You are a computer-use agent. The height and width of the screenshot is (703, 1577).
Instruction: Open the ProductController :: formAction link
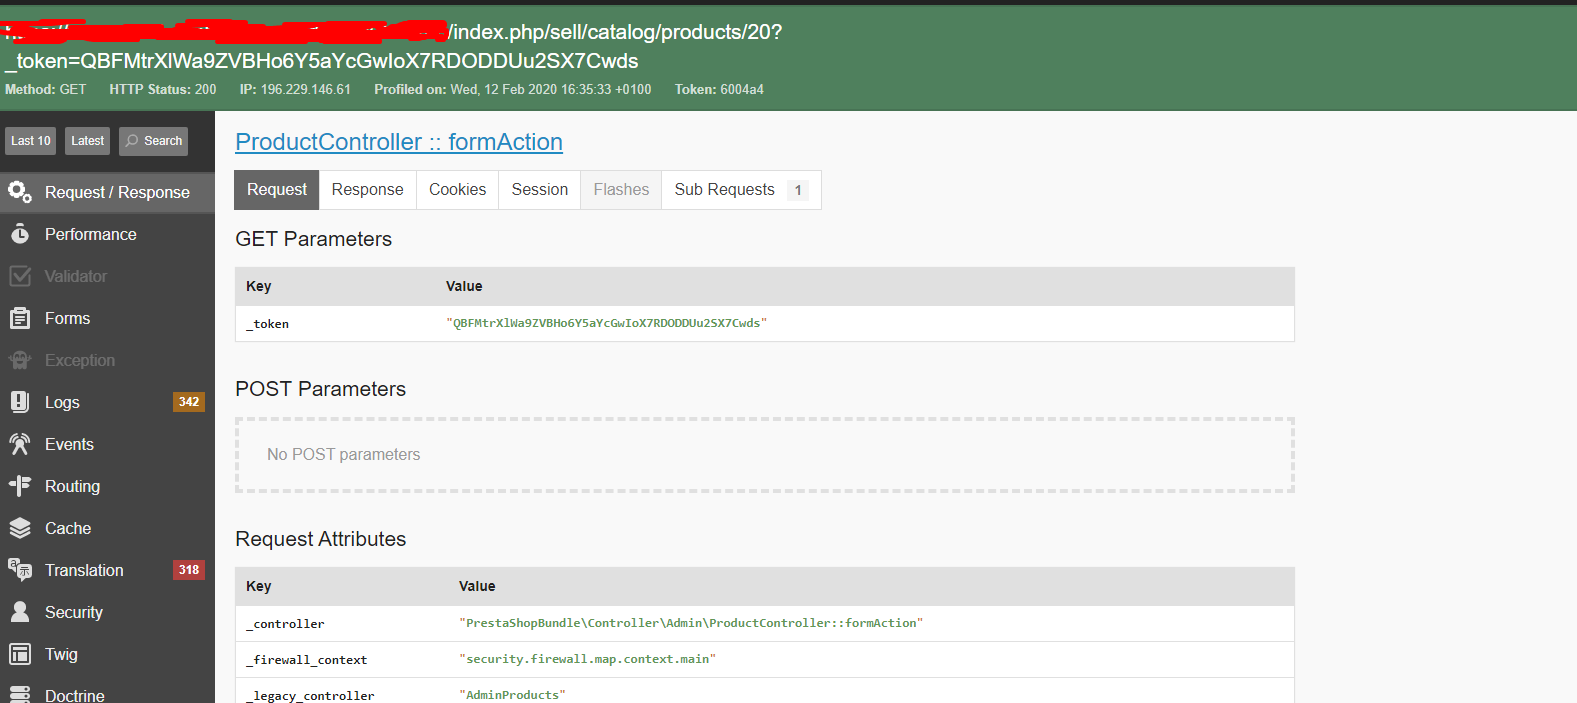click(x=399, y=142)
